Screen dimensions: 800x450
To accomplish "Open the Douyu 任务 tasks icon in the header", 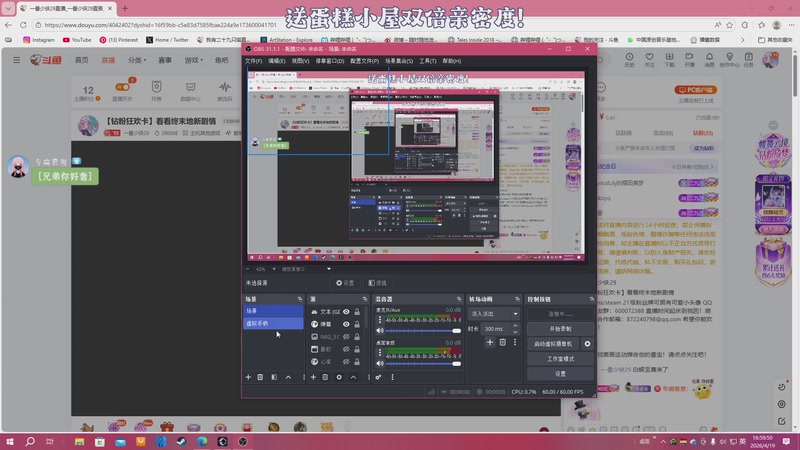I will pyautogui.click(x=748, y=59).
